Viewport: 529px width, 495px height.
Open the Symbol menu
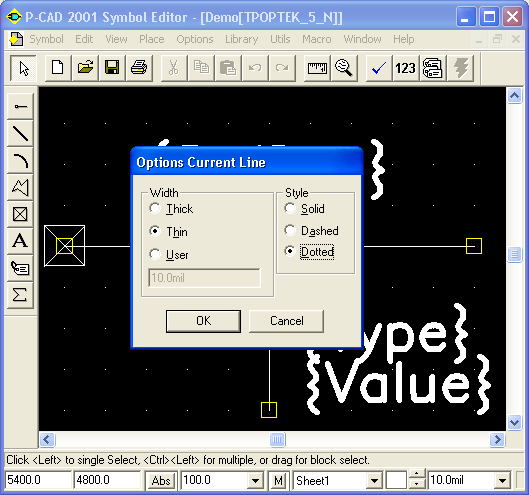tap(46, 39)
